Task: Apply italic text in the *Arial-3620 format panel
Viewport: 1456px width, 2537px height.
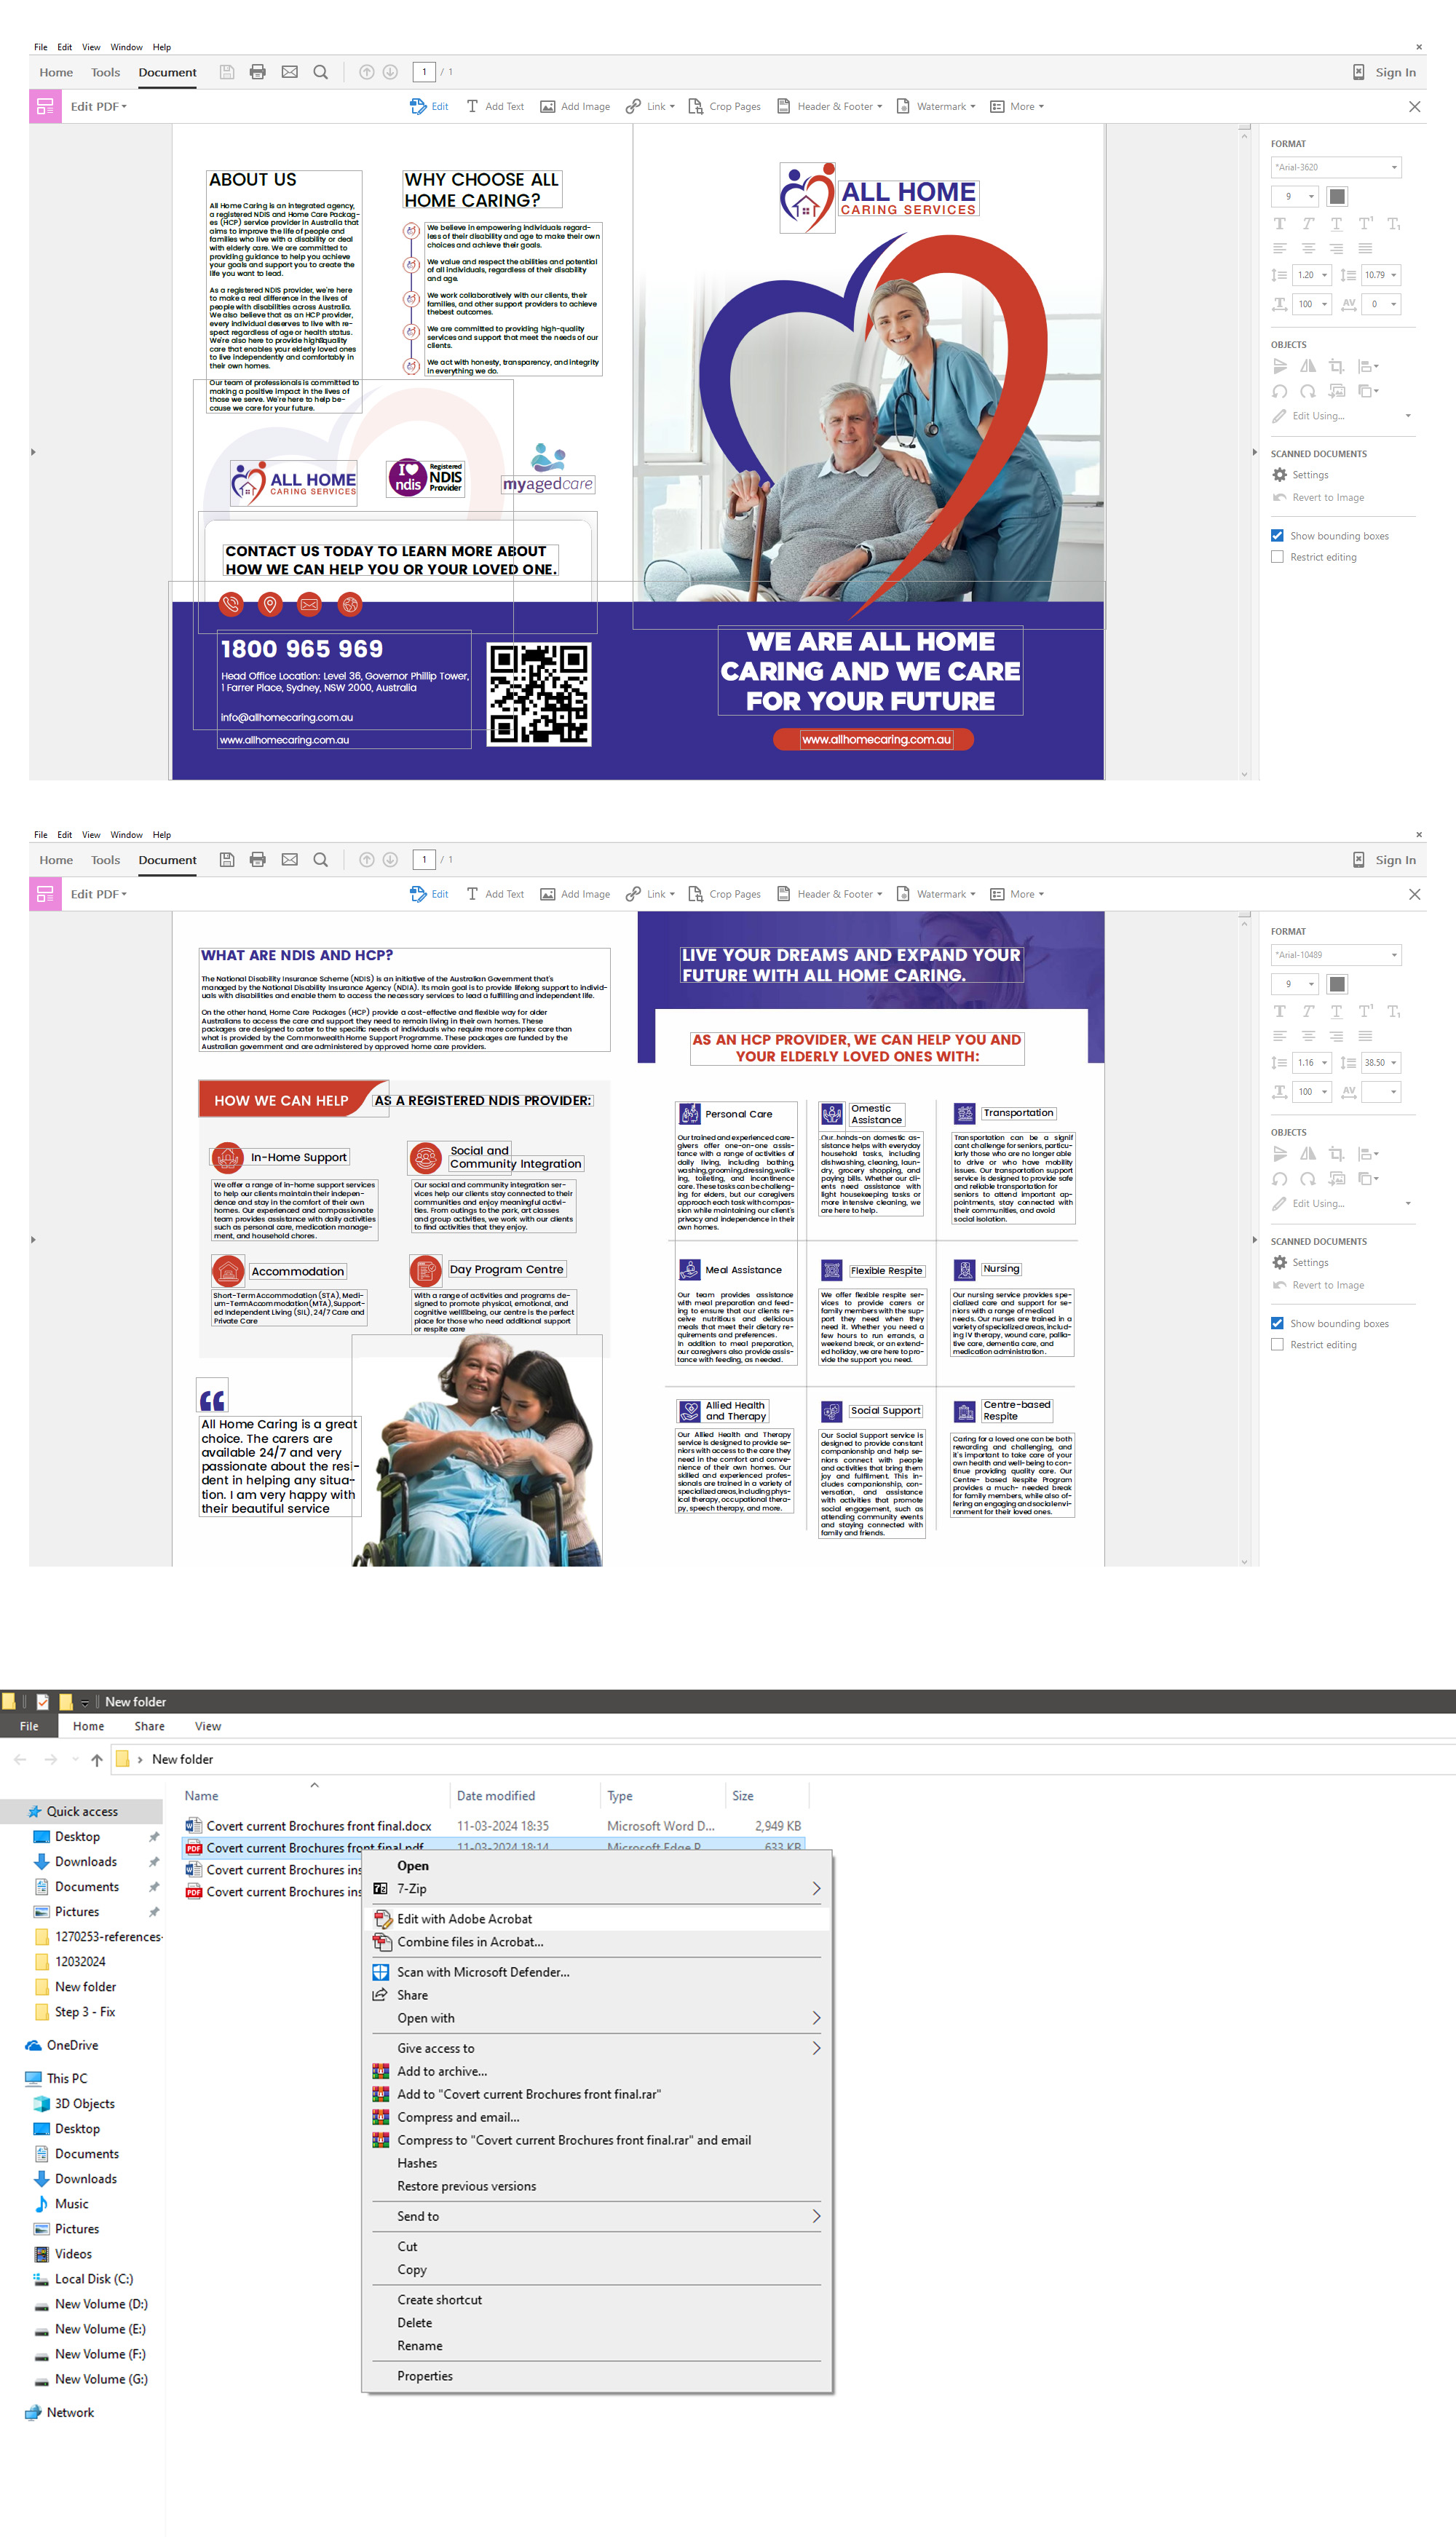Action: click(1308, 224)
